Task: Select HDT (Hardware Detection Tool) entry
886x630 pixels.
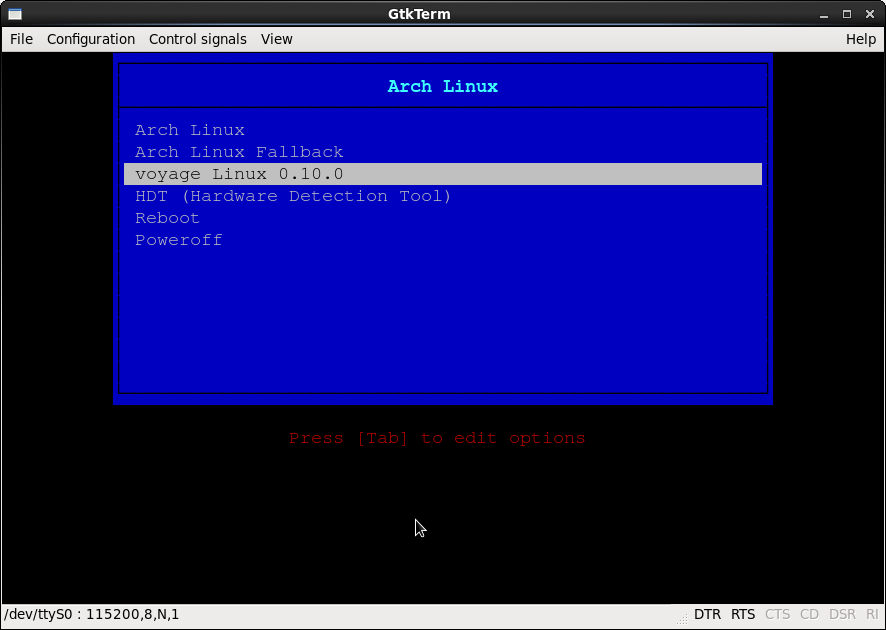Action: (x=293, y=196)
